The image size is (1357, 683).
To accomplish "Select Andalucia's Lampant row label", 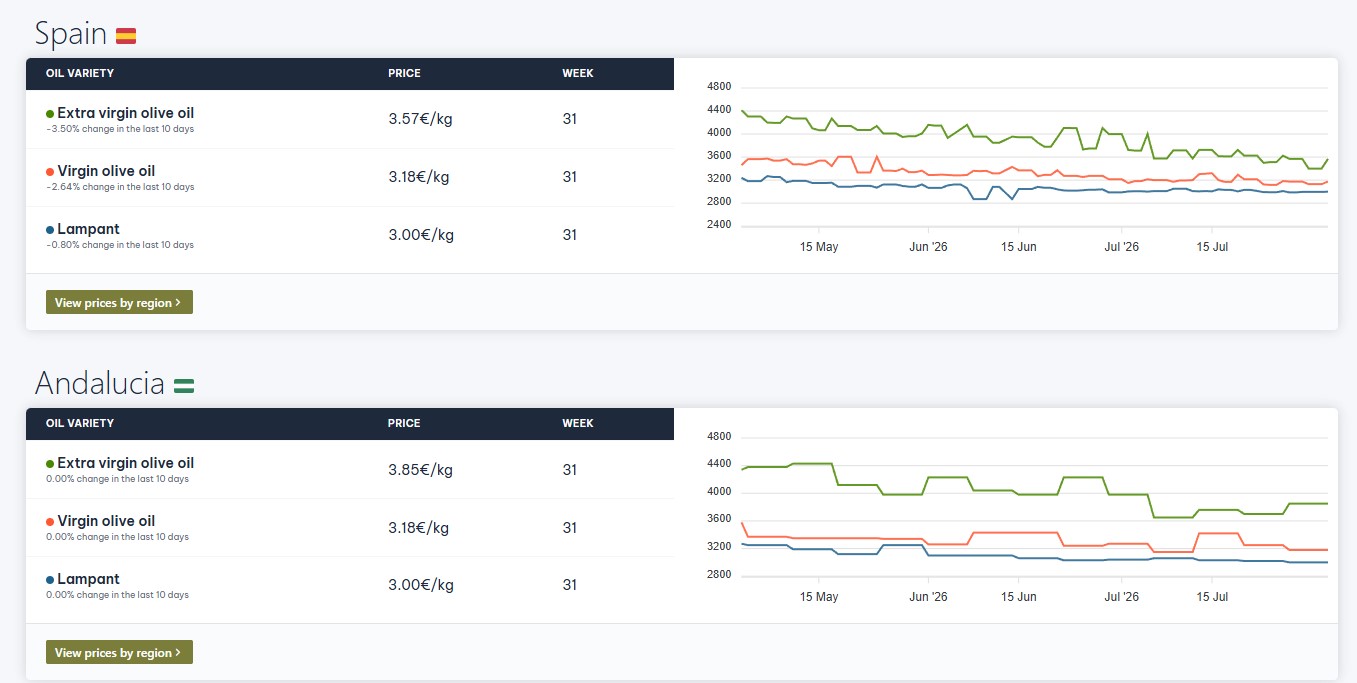I will [x=88, y=579].
